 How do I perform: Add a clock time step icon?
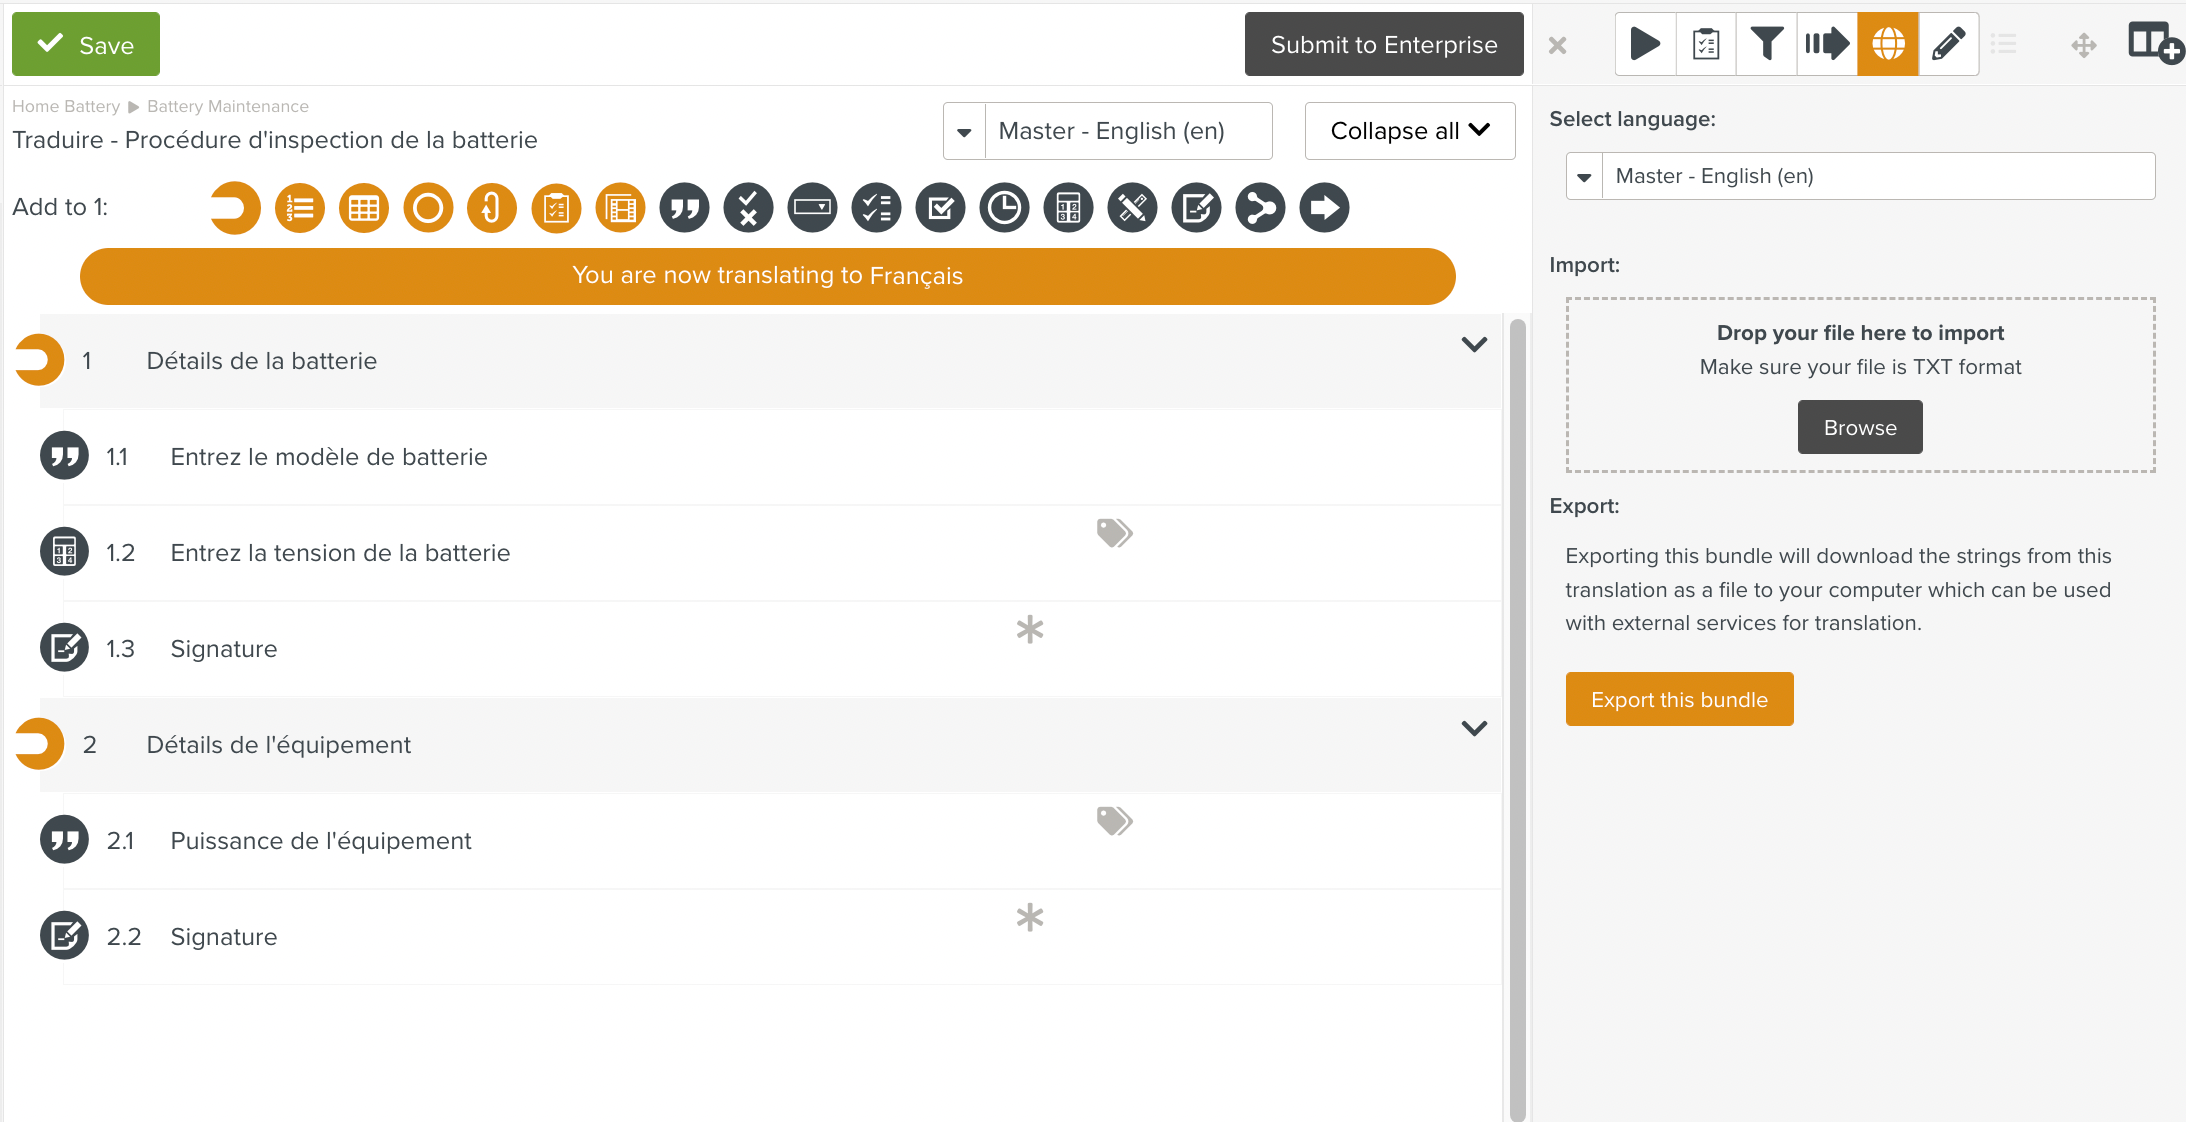tap(1004, 208)
